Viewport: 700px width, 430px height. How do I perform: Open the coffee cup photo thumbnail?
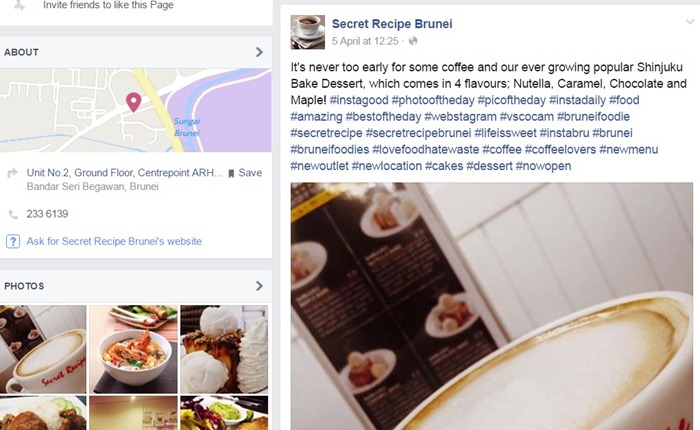(43, 349)
